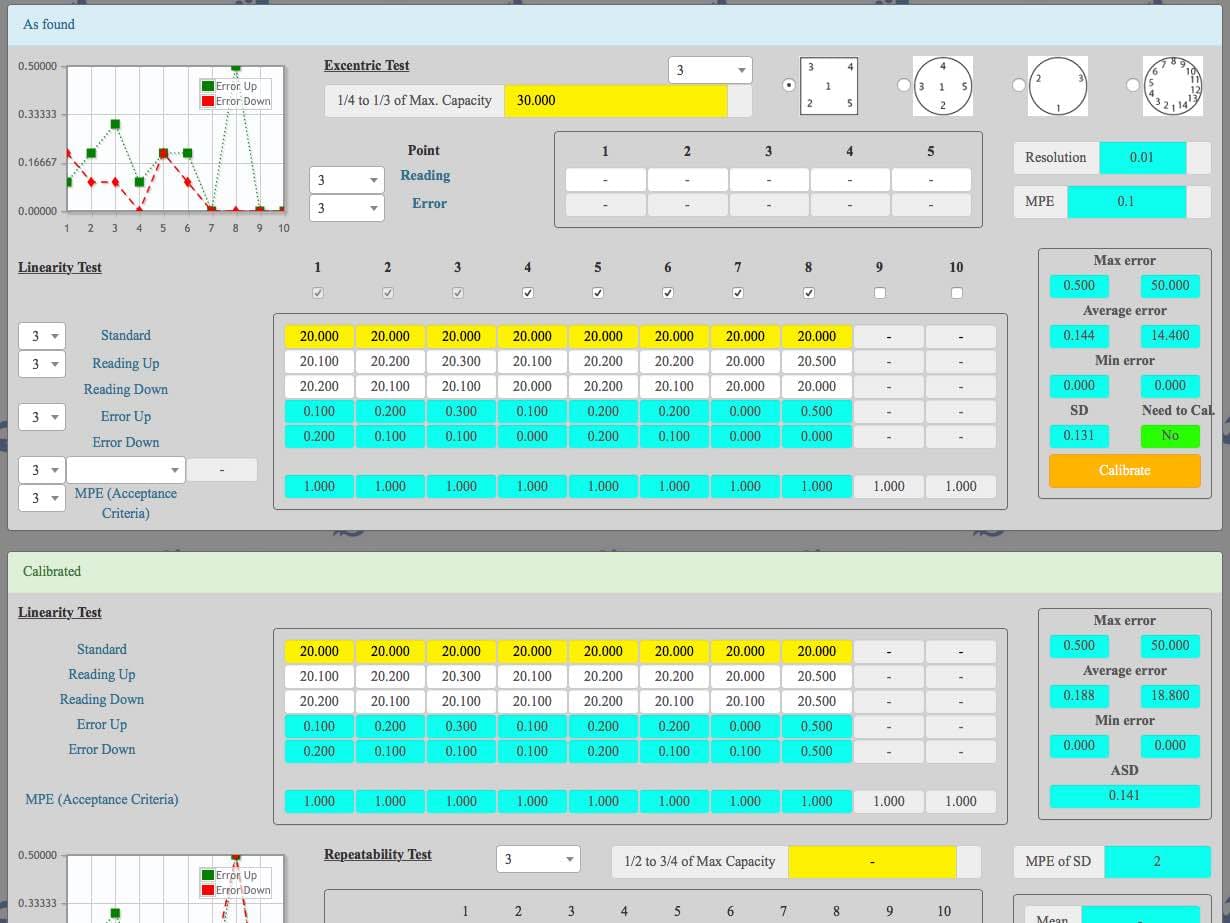Open the Repeatability Test decimals dropdown
Image resolution: width=1230 pixels, height=923 pixels.
[538, 859]
